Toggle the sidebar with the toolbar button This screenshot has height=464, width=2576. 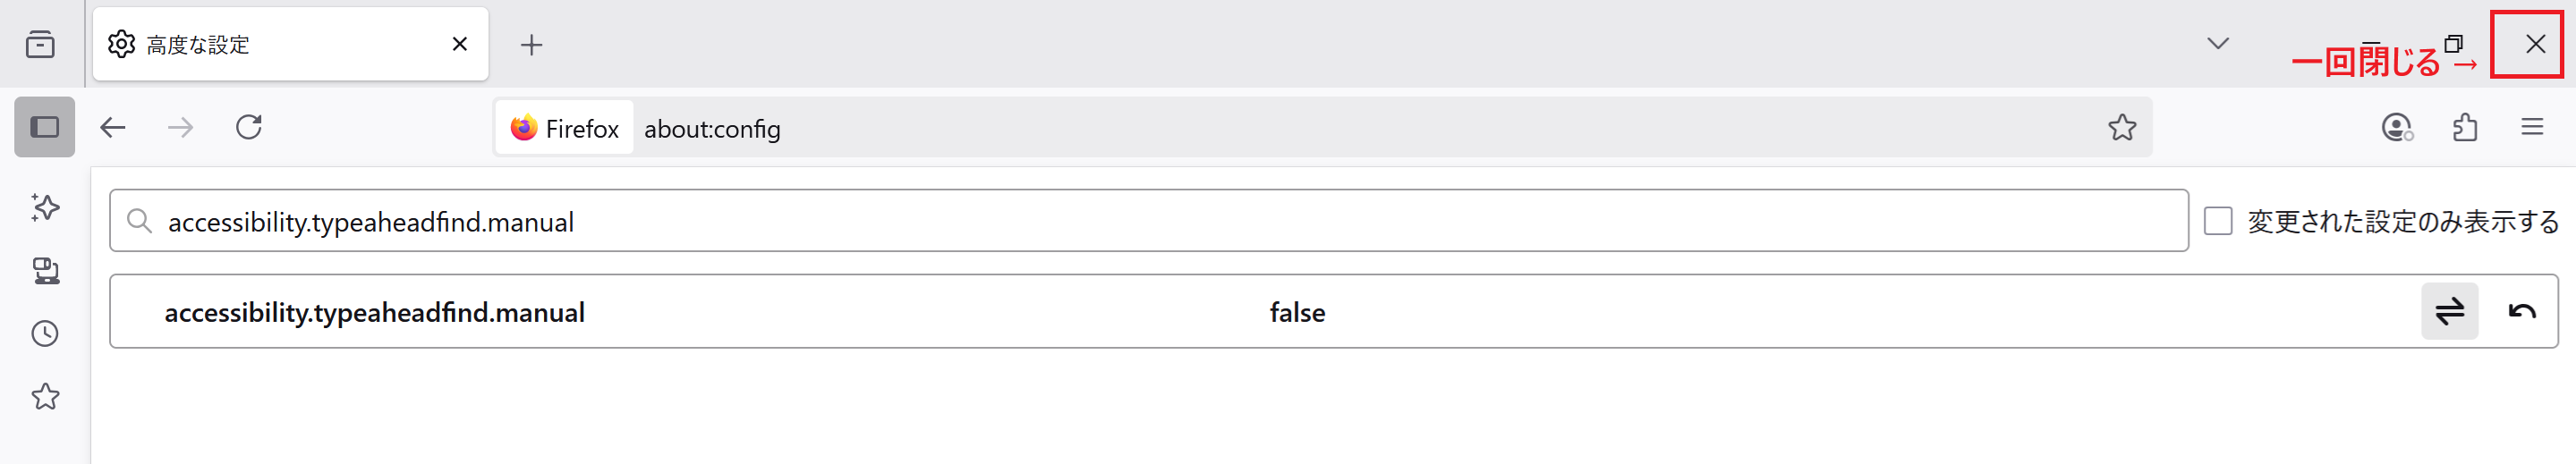click(x=44, y=127)
